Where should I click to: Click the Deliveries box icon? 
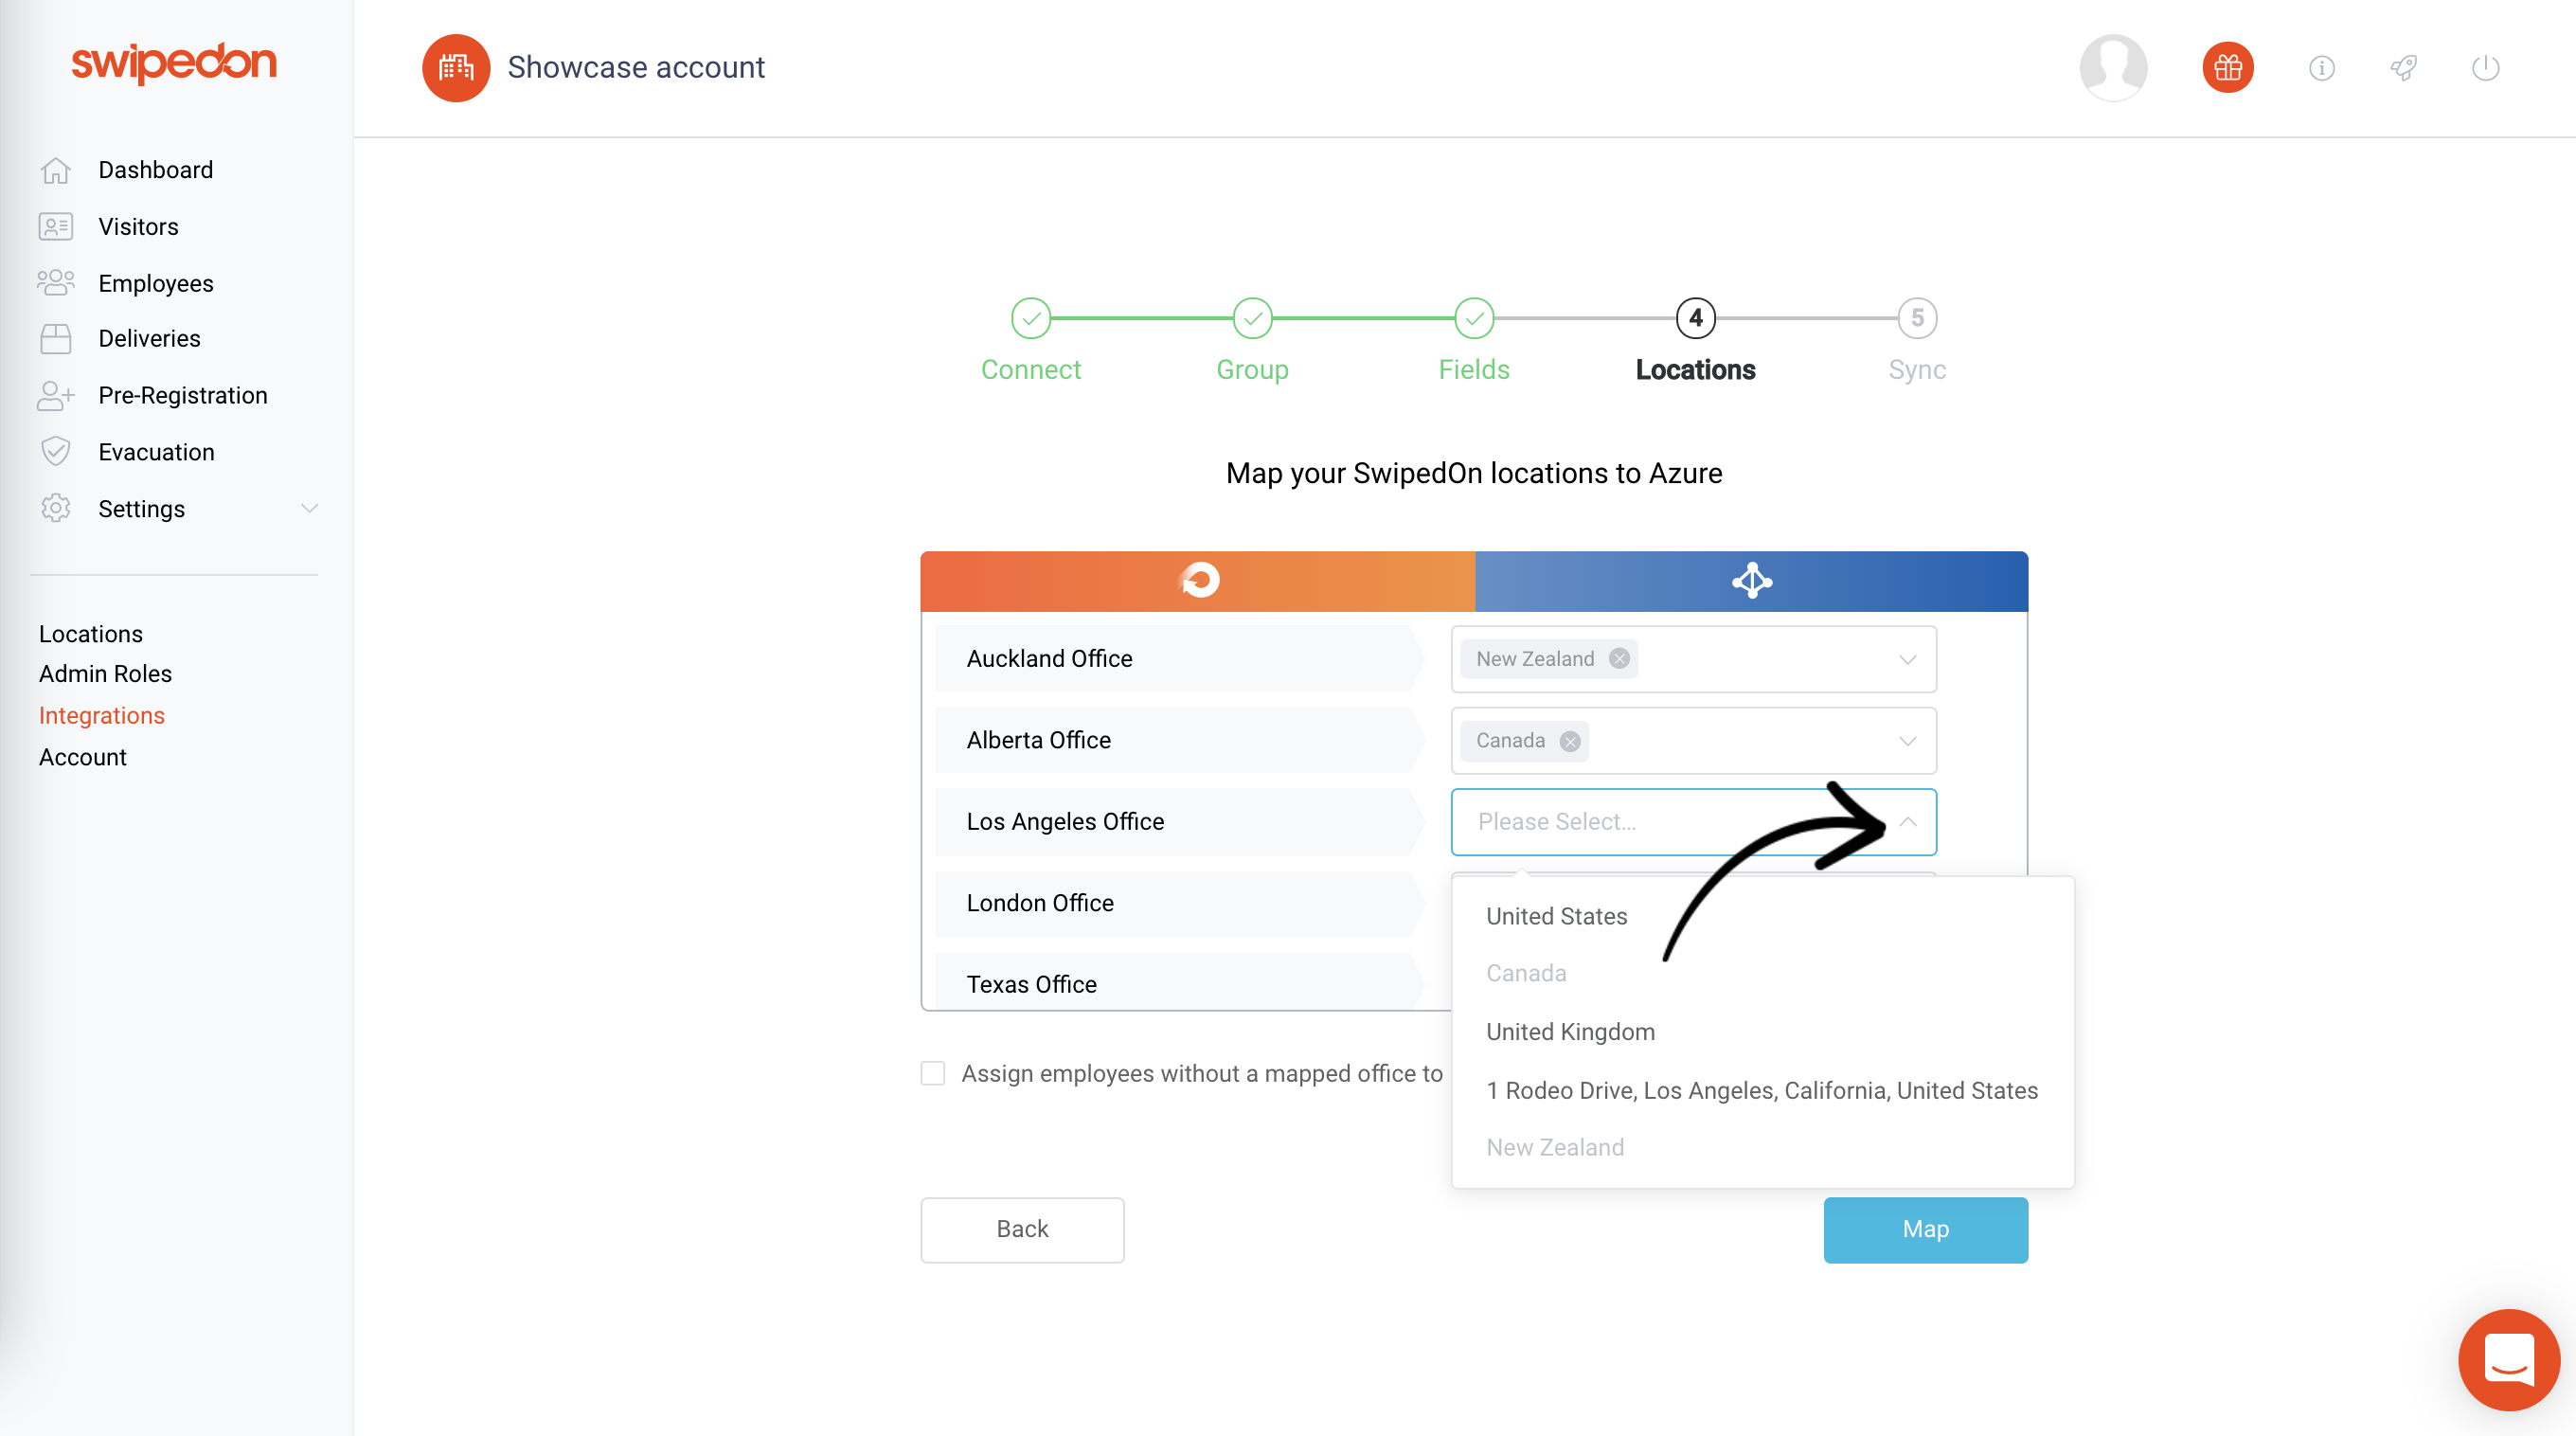(56, 339)
